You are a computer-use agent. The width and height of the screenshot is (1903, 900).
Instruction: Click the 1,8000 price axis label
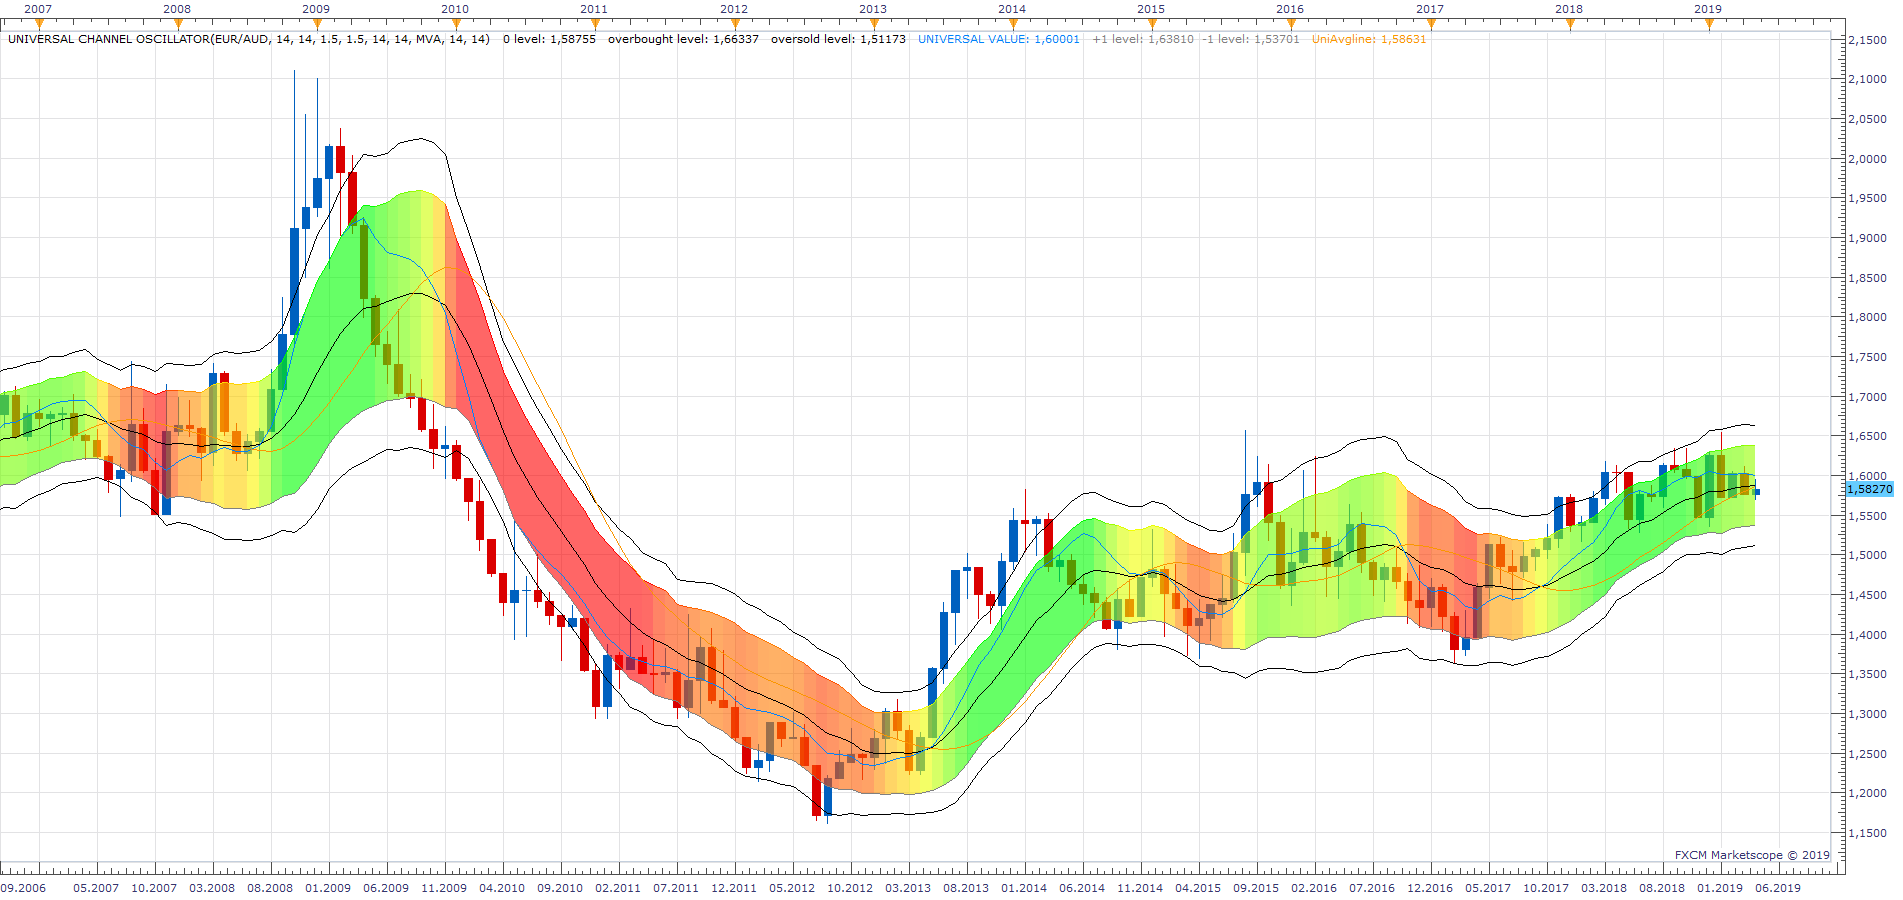tap(1867, 317)
